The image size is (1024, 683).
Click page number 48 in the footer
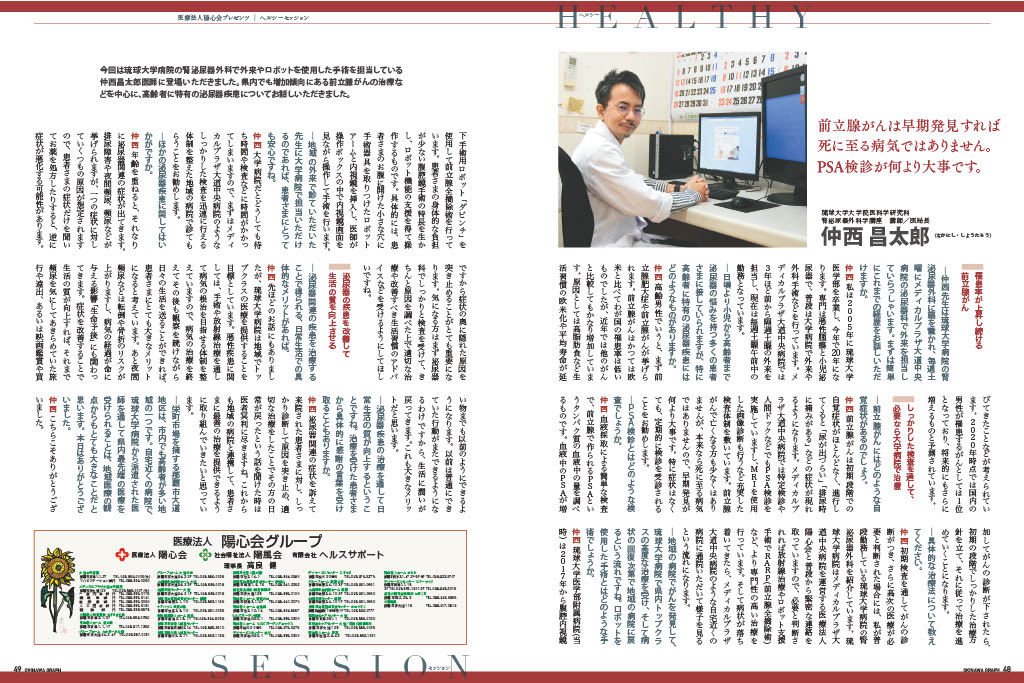point(1006,669)
